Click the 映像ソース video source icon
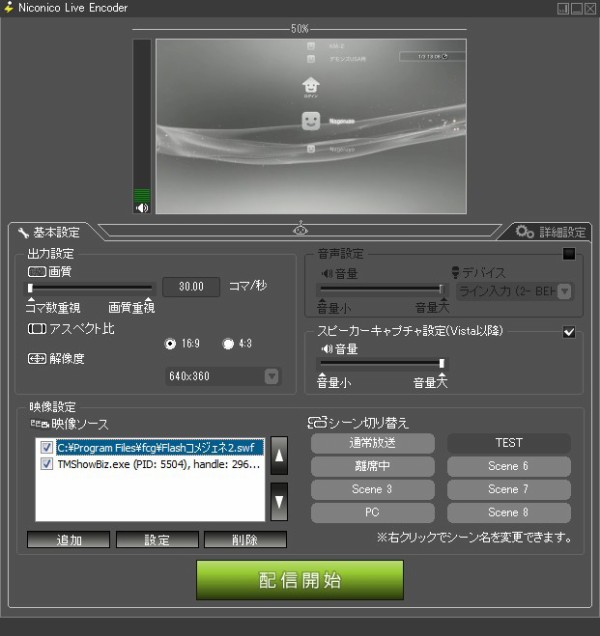Screen dimensions: 600x636 (x=40, y=424)
